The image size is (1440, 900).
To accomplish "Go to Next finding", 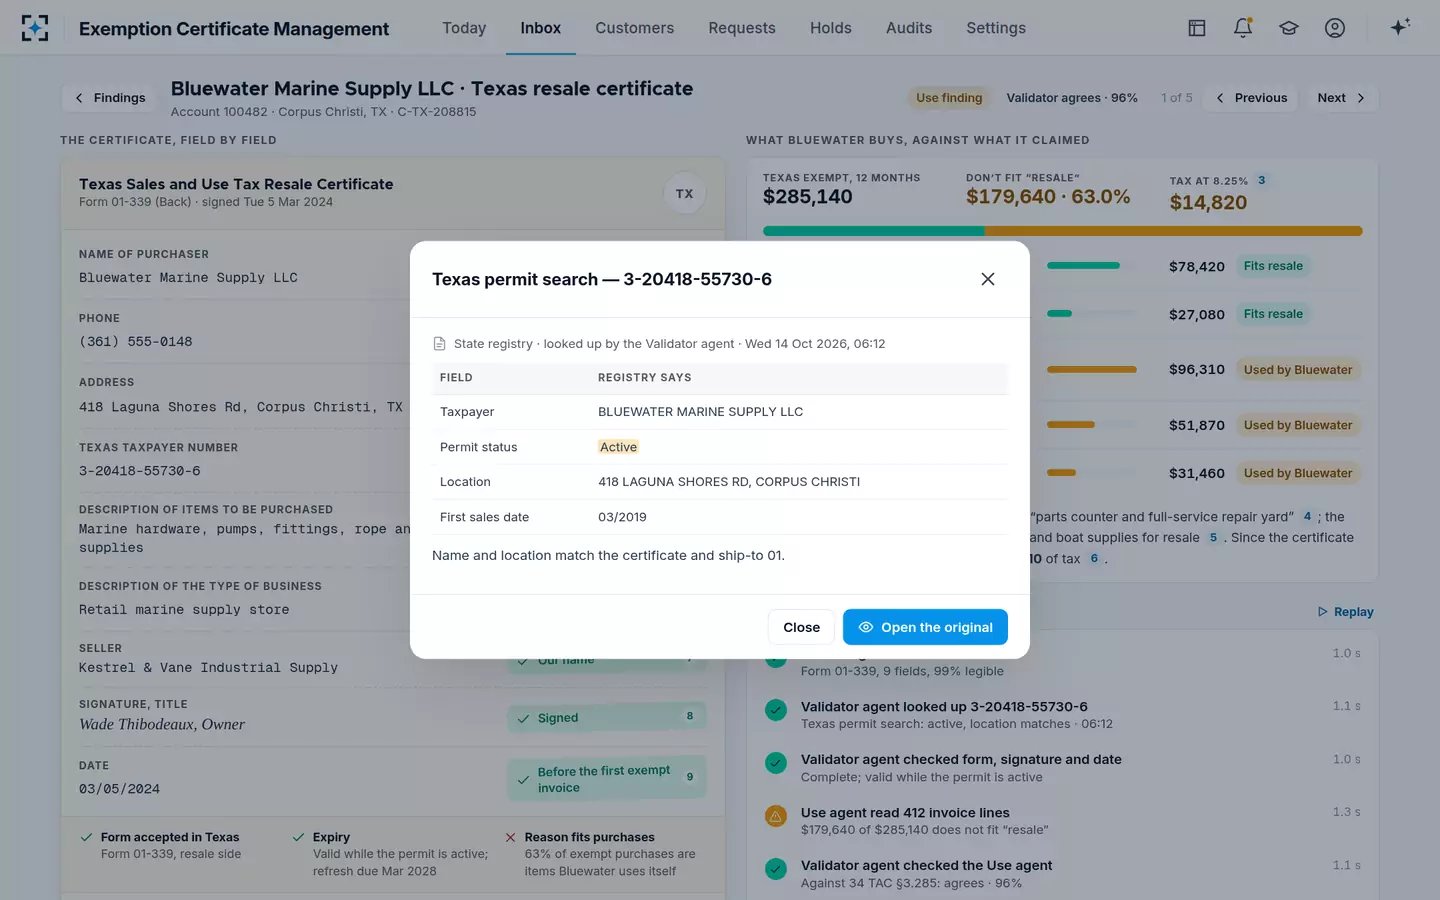I will pyautogui.click(x=1342, y=98).
